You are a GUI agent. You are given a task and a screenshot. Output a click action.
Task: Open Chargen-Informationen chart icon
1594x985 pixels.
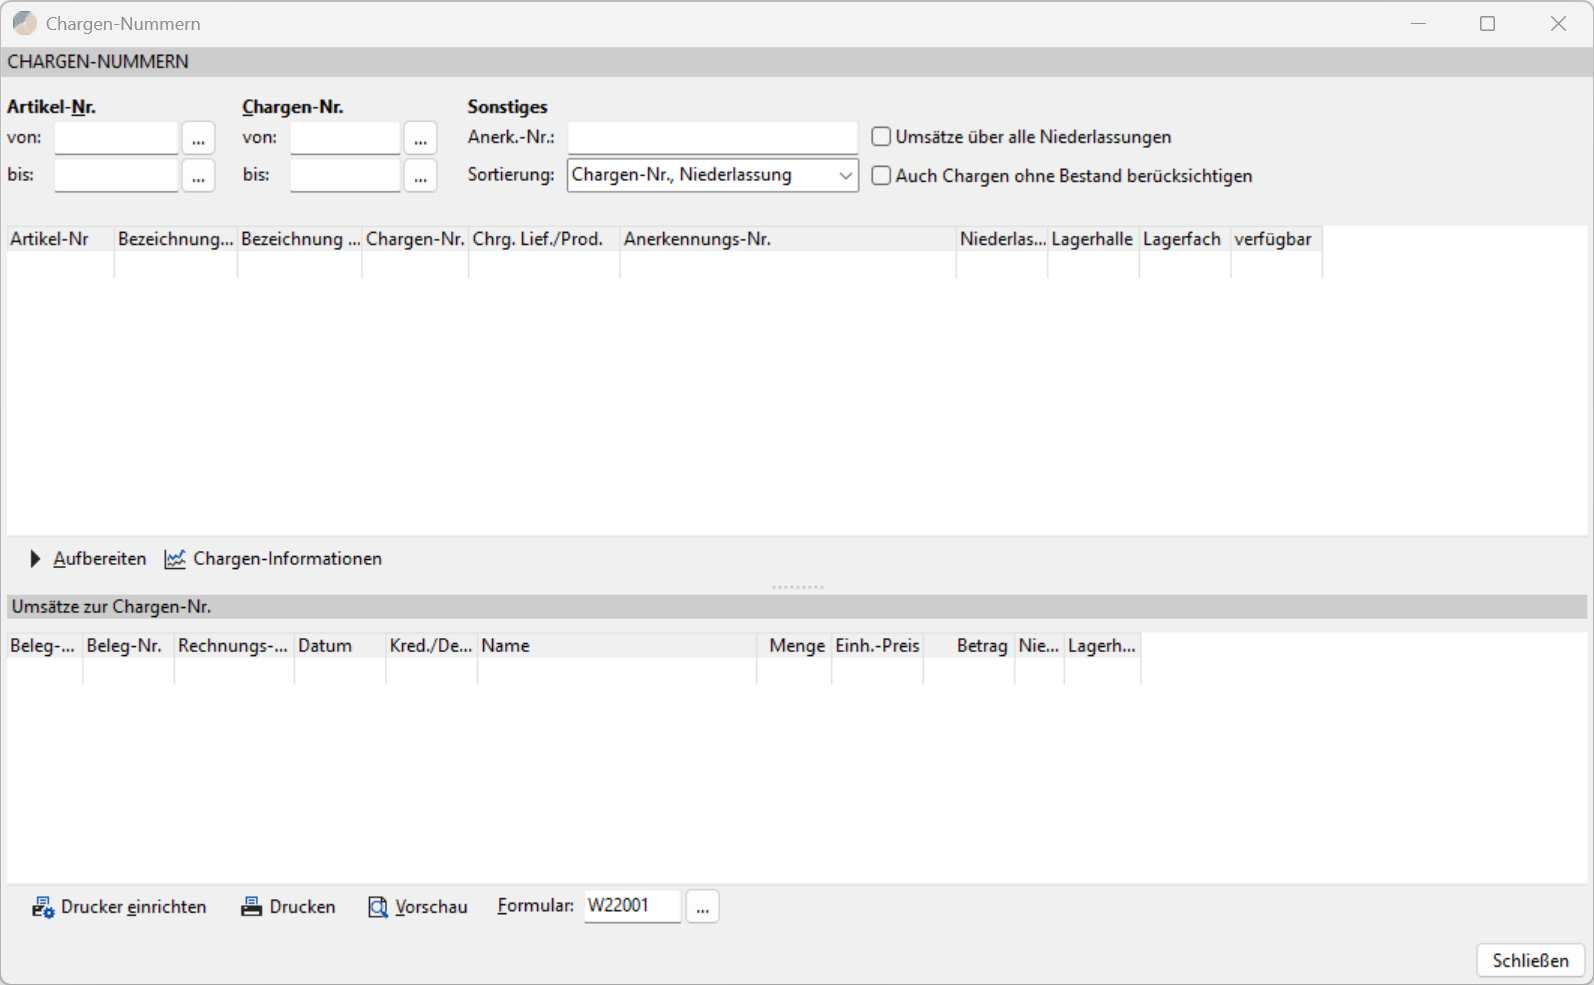(x=175, y=559)
